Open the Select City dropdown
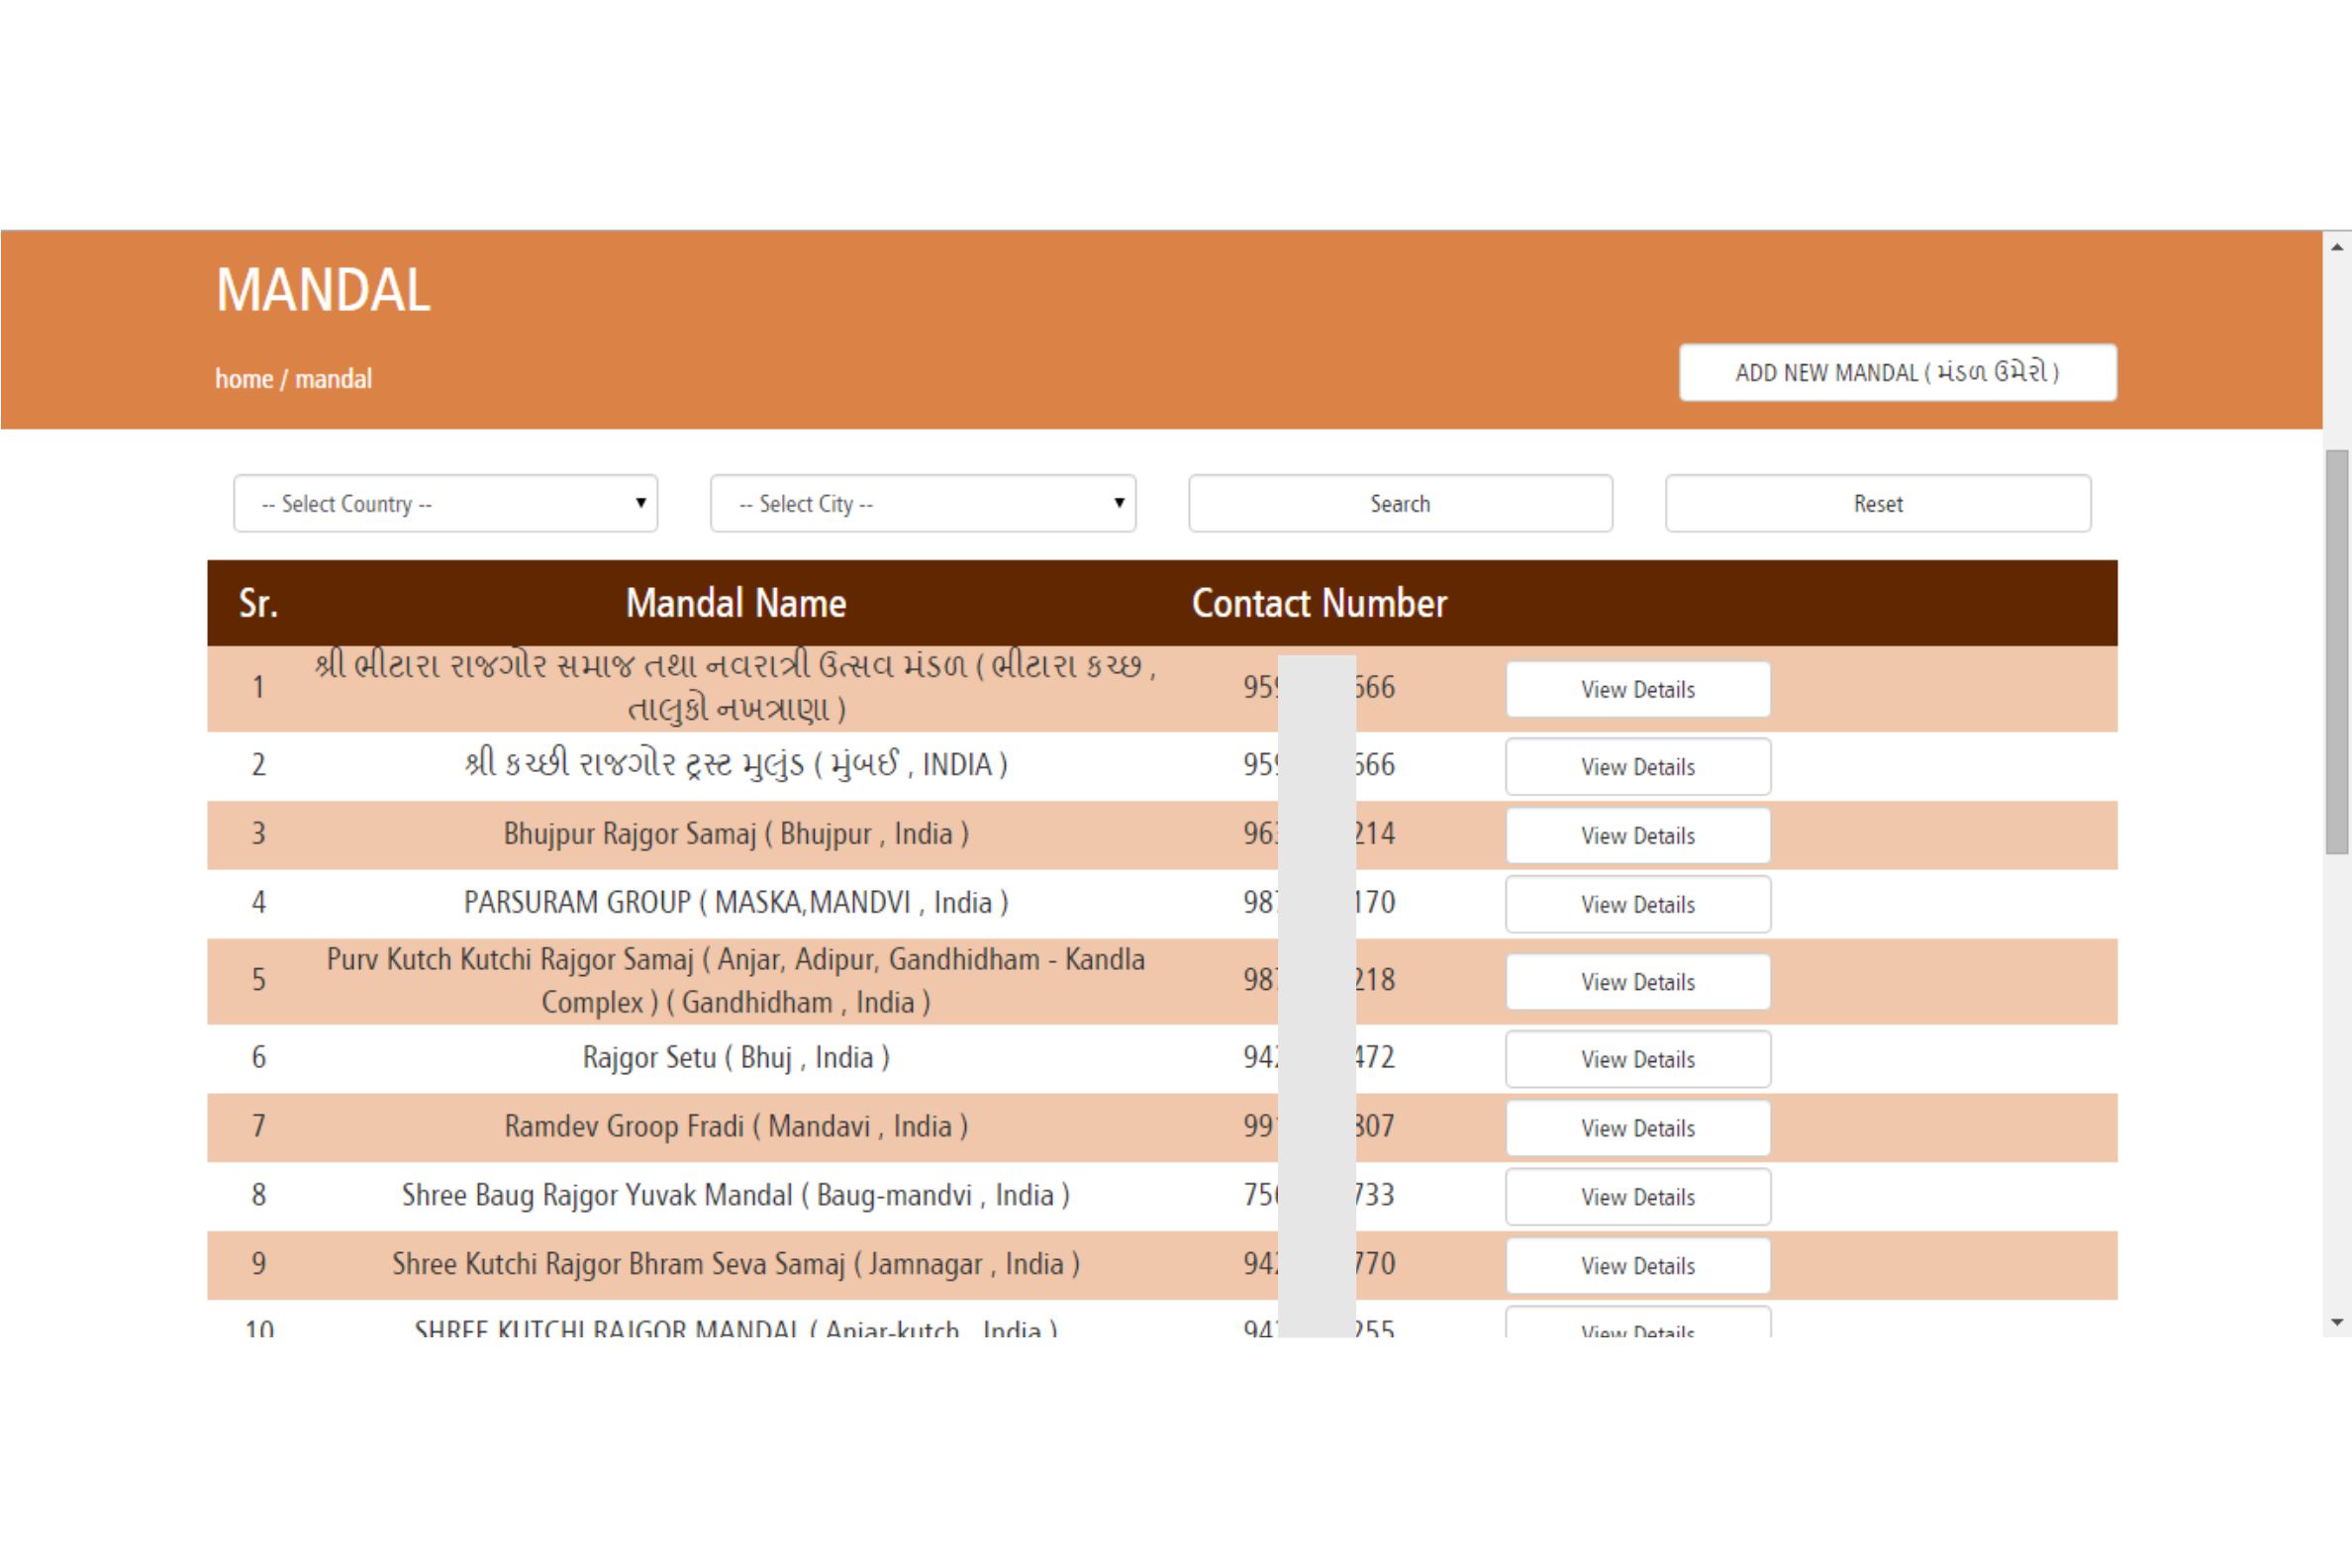 click(923, 503)
